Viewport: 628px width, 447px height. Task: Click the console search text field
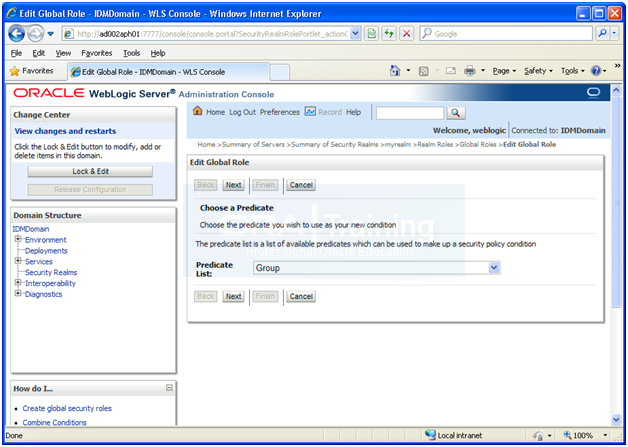coord(410,113)
